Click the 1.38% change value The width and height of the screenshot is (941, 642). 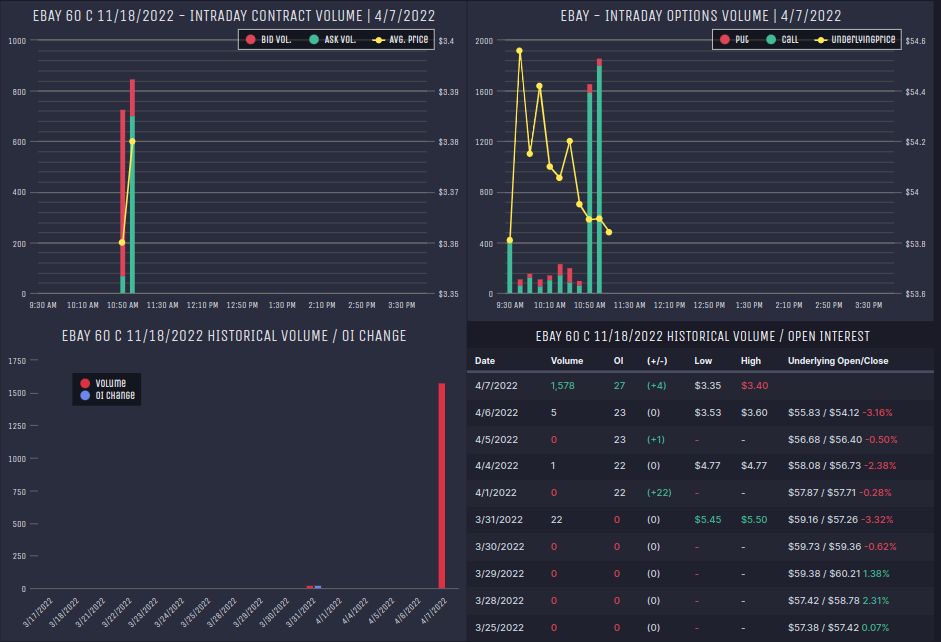coord(876,574)
